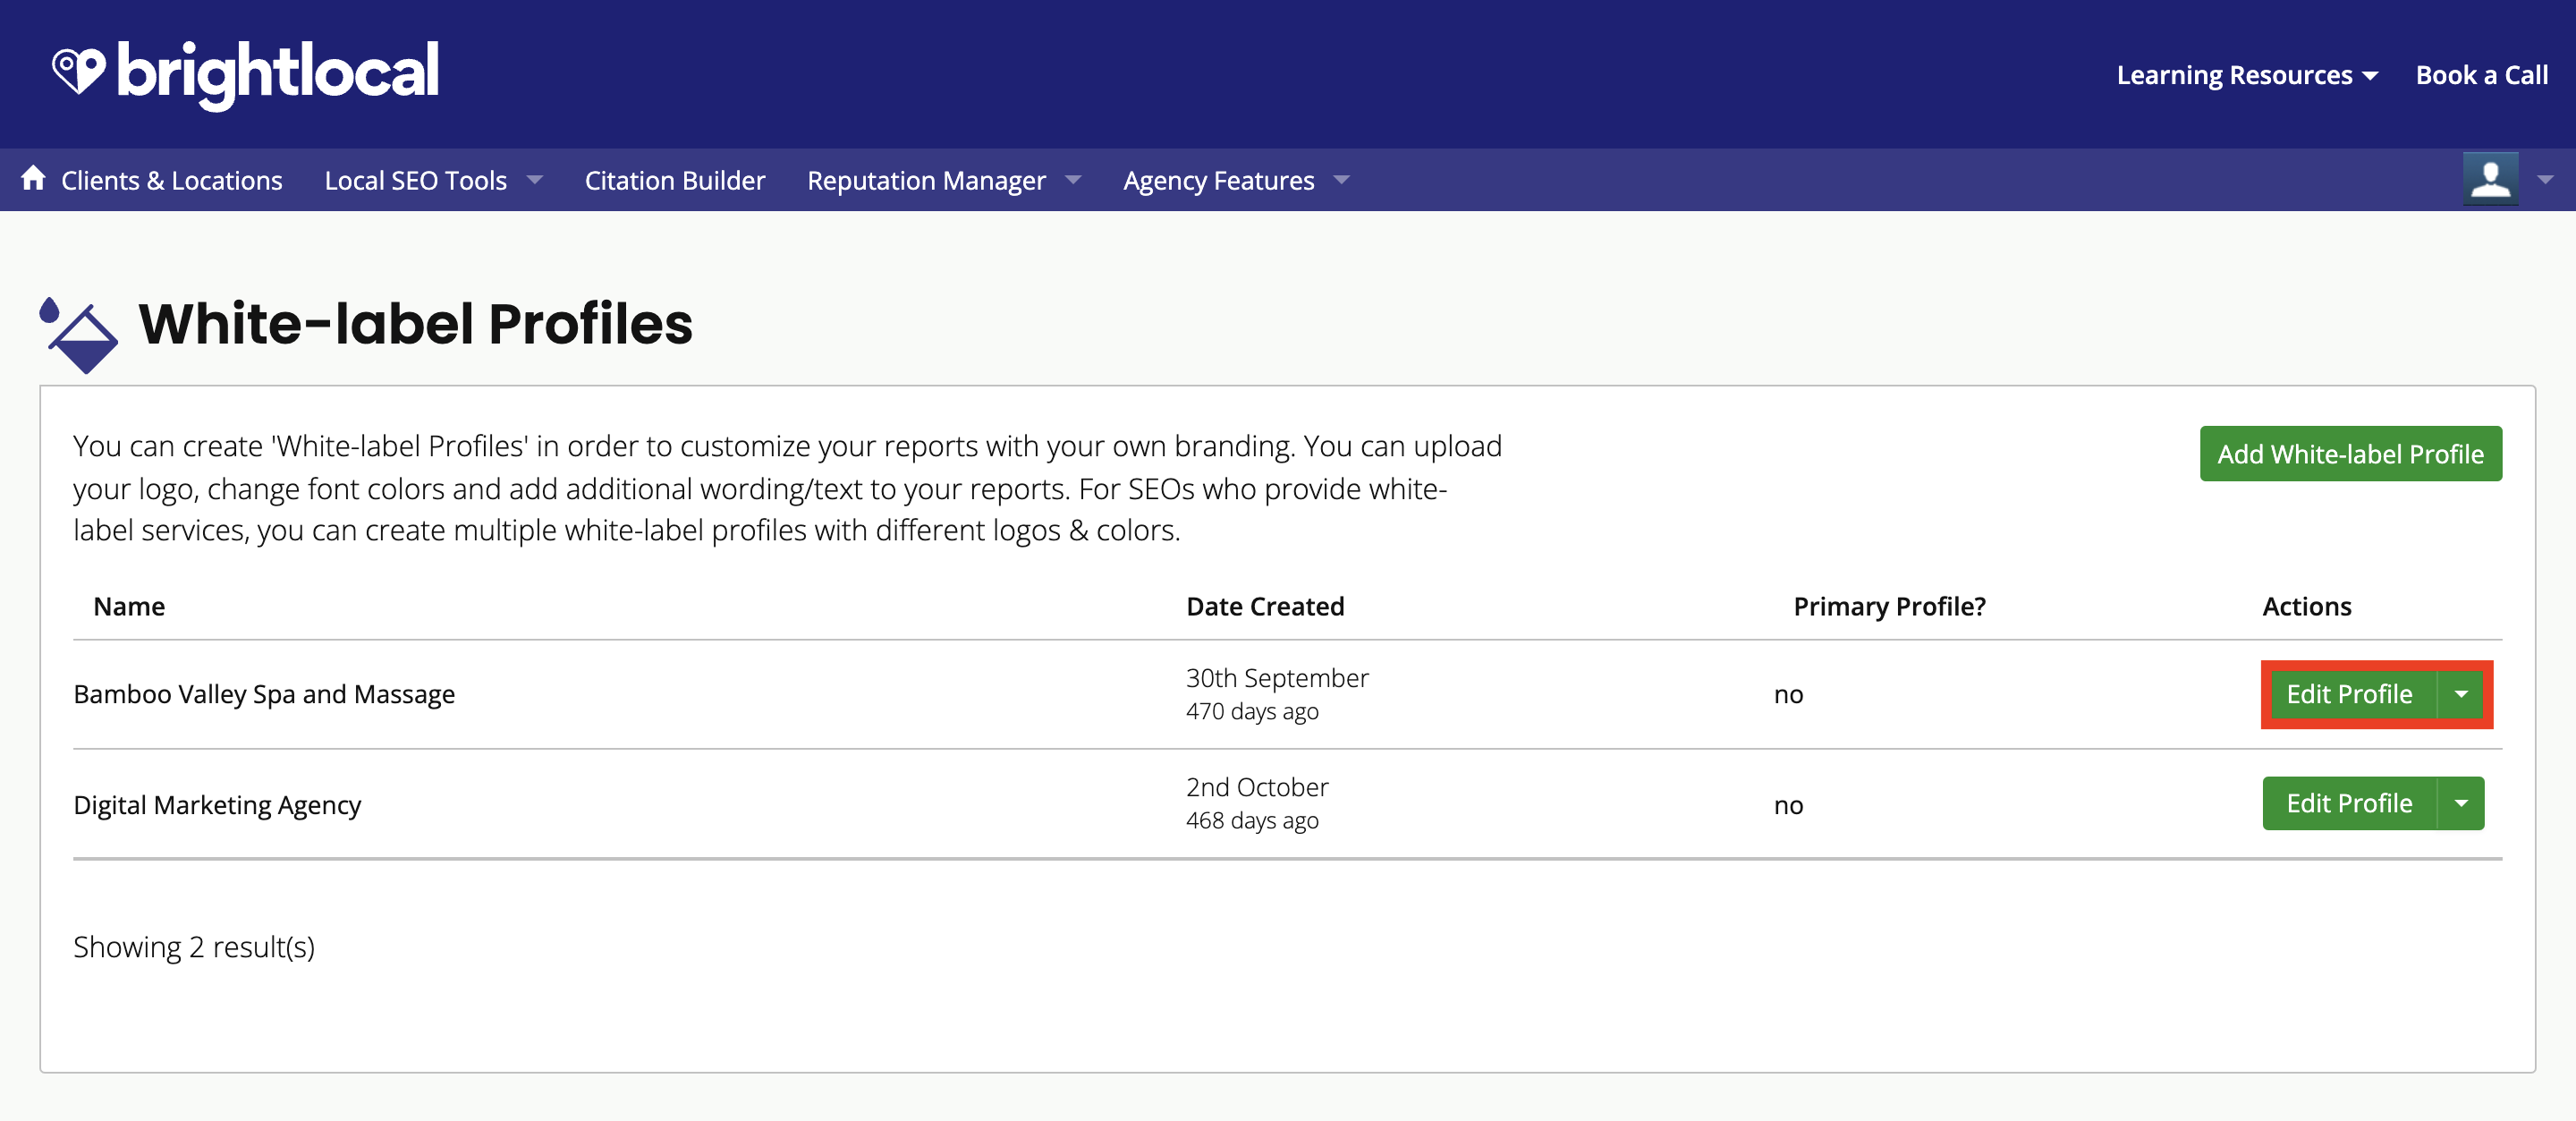Image resolution: width=2576 pixels, height=1121 pixels.
Task: Click the home icon in navigation bar
Action: [33, 179]
